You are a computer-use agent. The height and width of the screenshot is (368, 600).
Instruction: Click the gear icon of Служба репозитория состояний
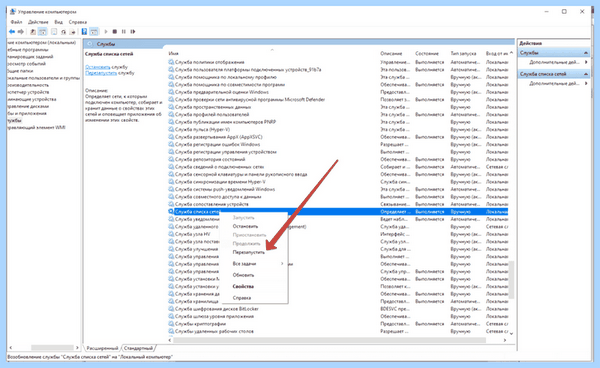click(171, 159)
